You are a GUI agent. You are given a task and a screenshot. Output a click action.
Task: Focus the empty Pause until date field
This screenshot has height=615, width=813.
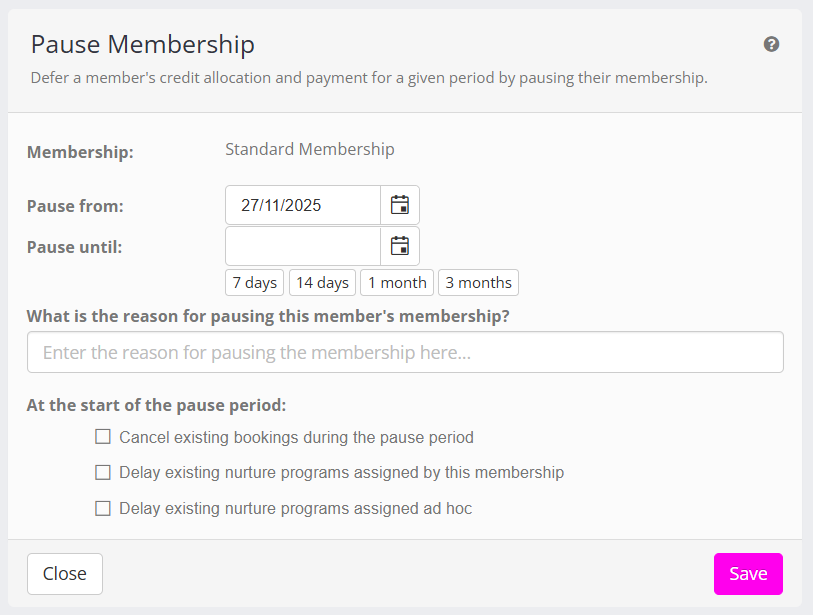303,246
